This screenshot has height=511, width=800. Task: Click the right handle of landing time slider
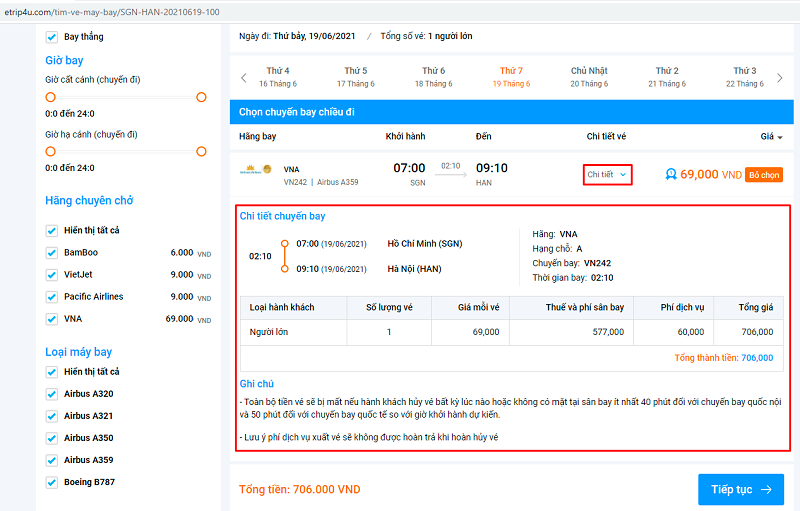click(x=202, y=151)
